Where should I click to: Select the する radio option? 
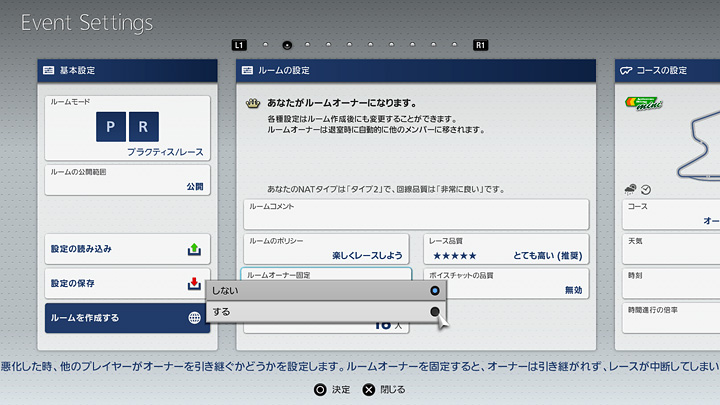coord(434,312)
